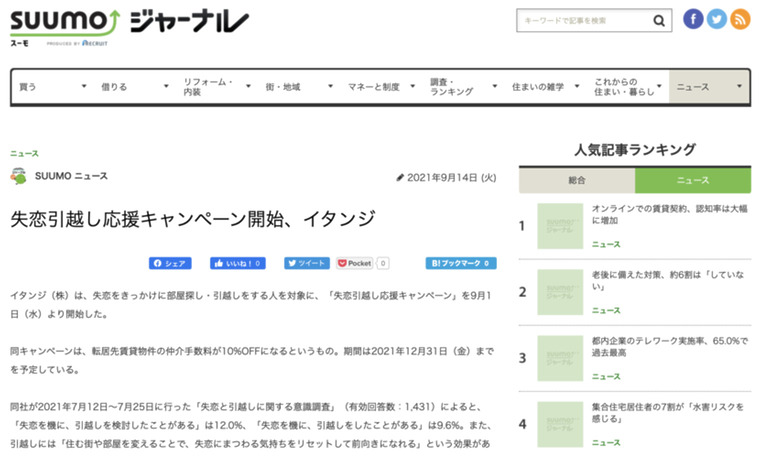Open the Twitter page icon
This screenshot has width=760, height=456.
716,19
